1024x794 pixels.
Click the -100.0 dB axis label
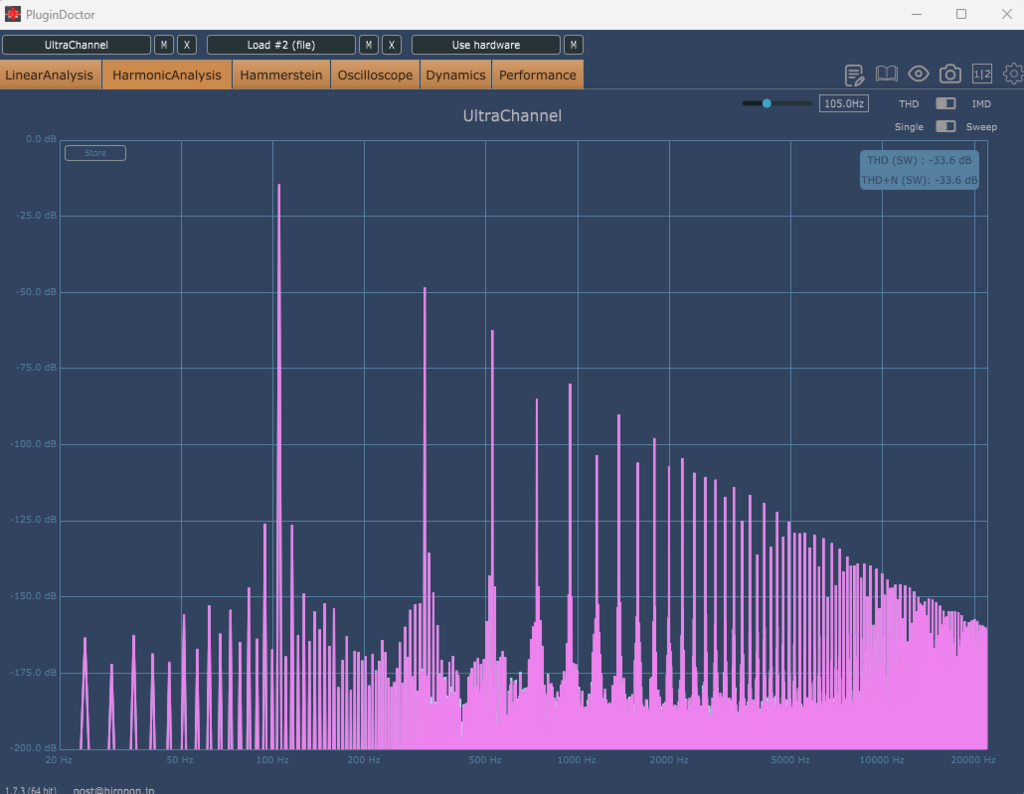point(33,444)
